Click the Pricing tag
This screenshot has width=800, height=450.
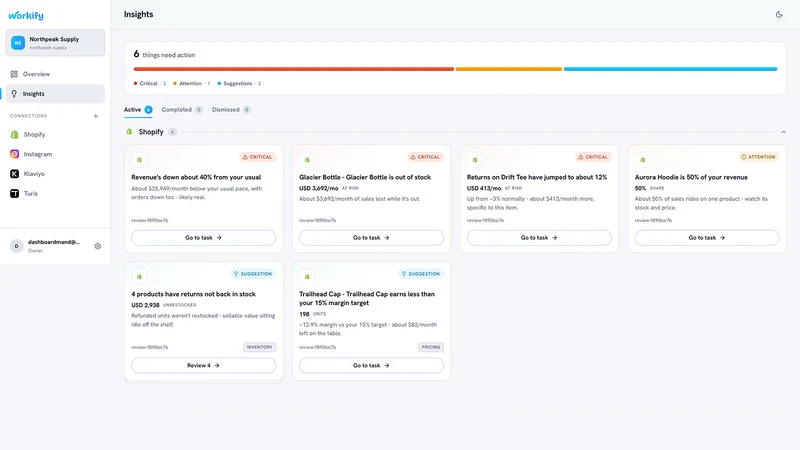pyautogui.click(x=431, y=347)
